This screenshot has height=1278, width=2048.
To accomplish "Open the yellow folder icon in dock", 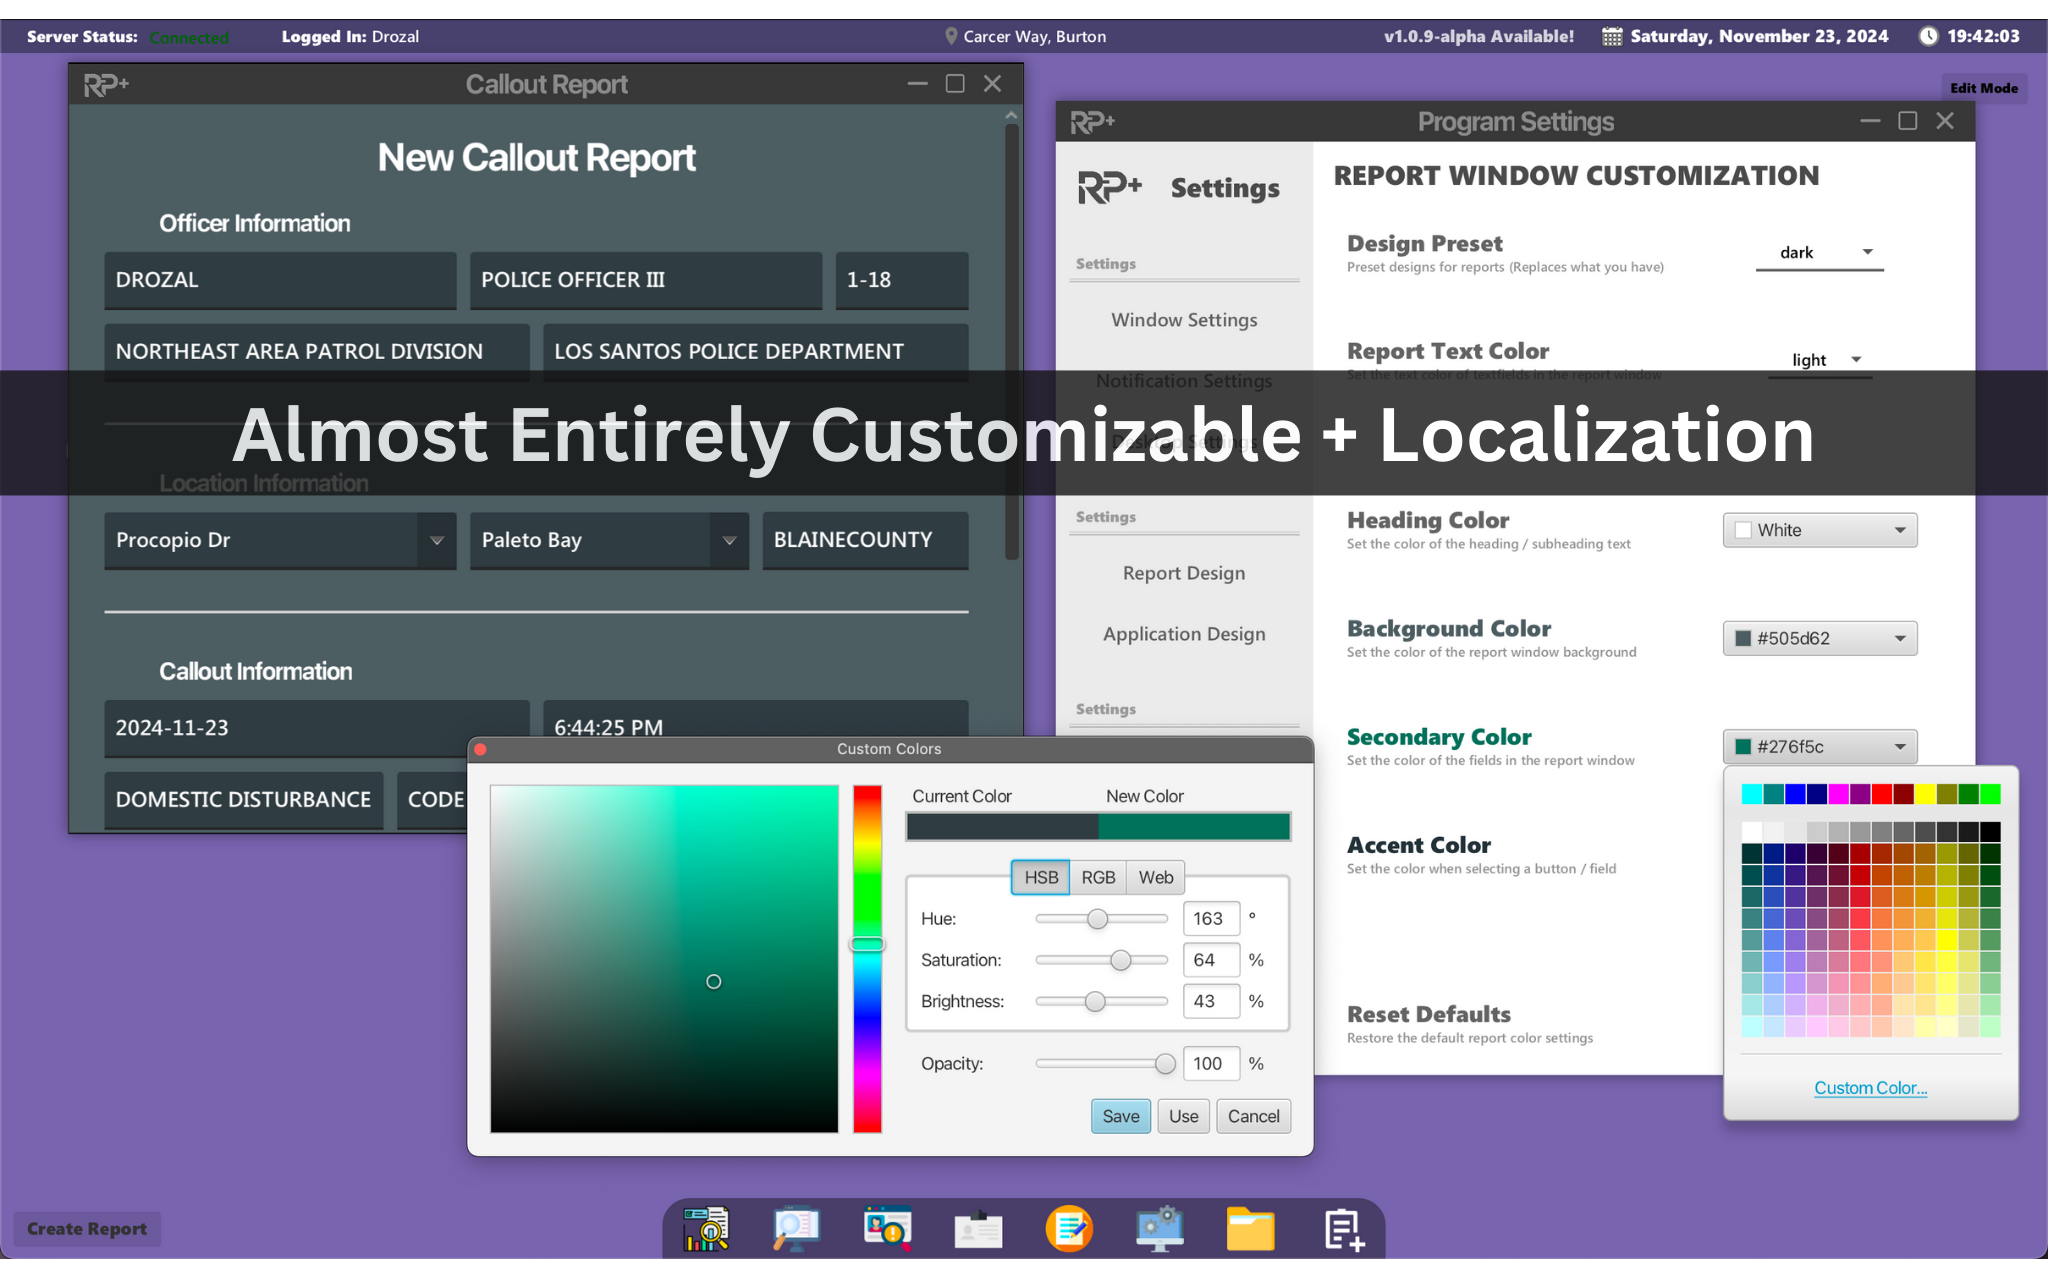I will click(1251, 1229).
